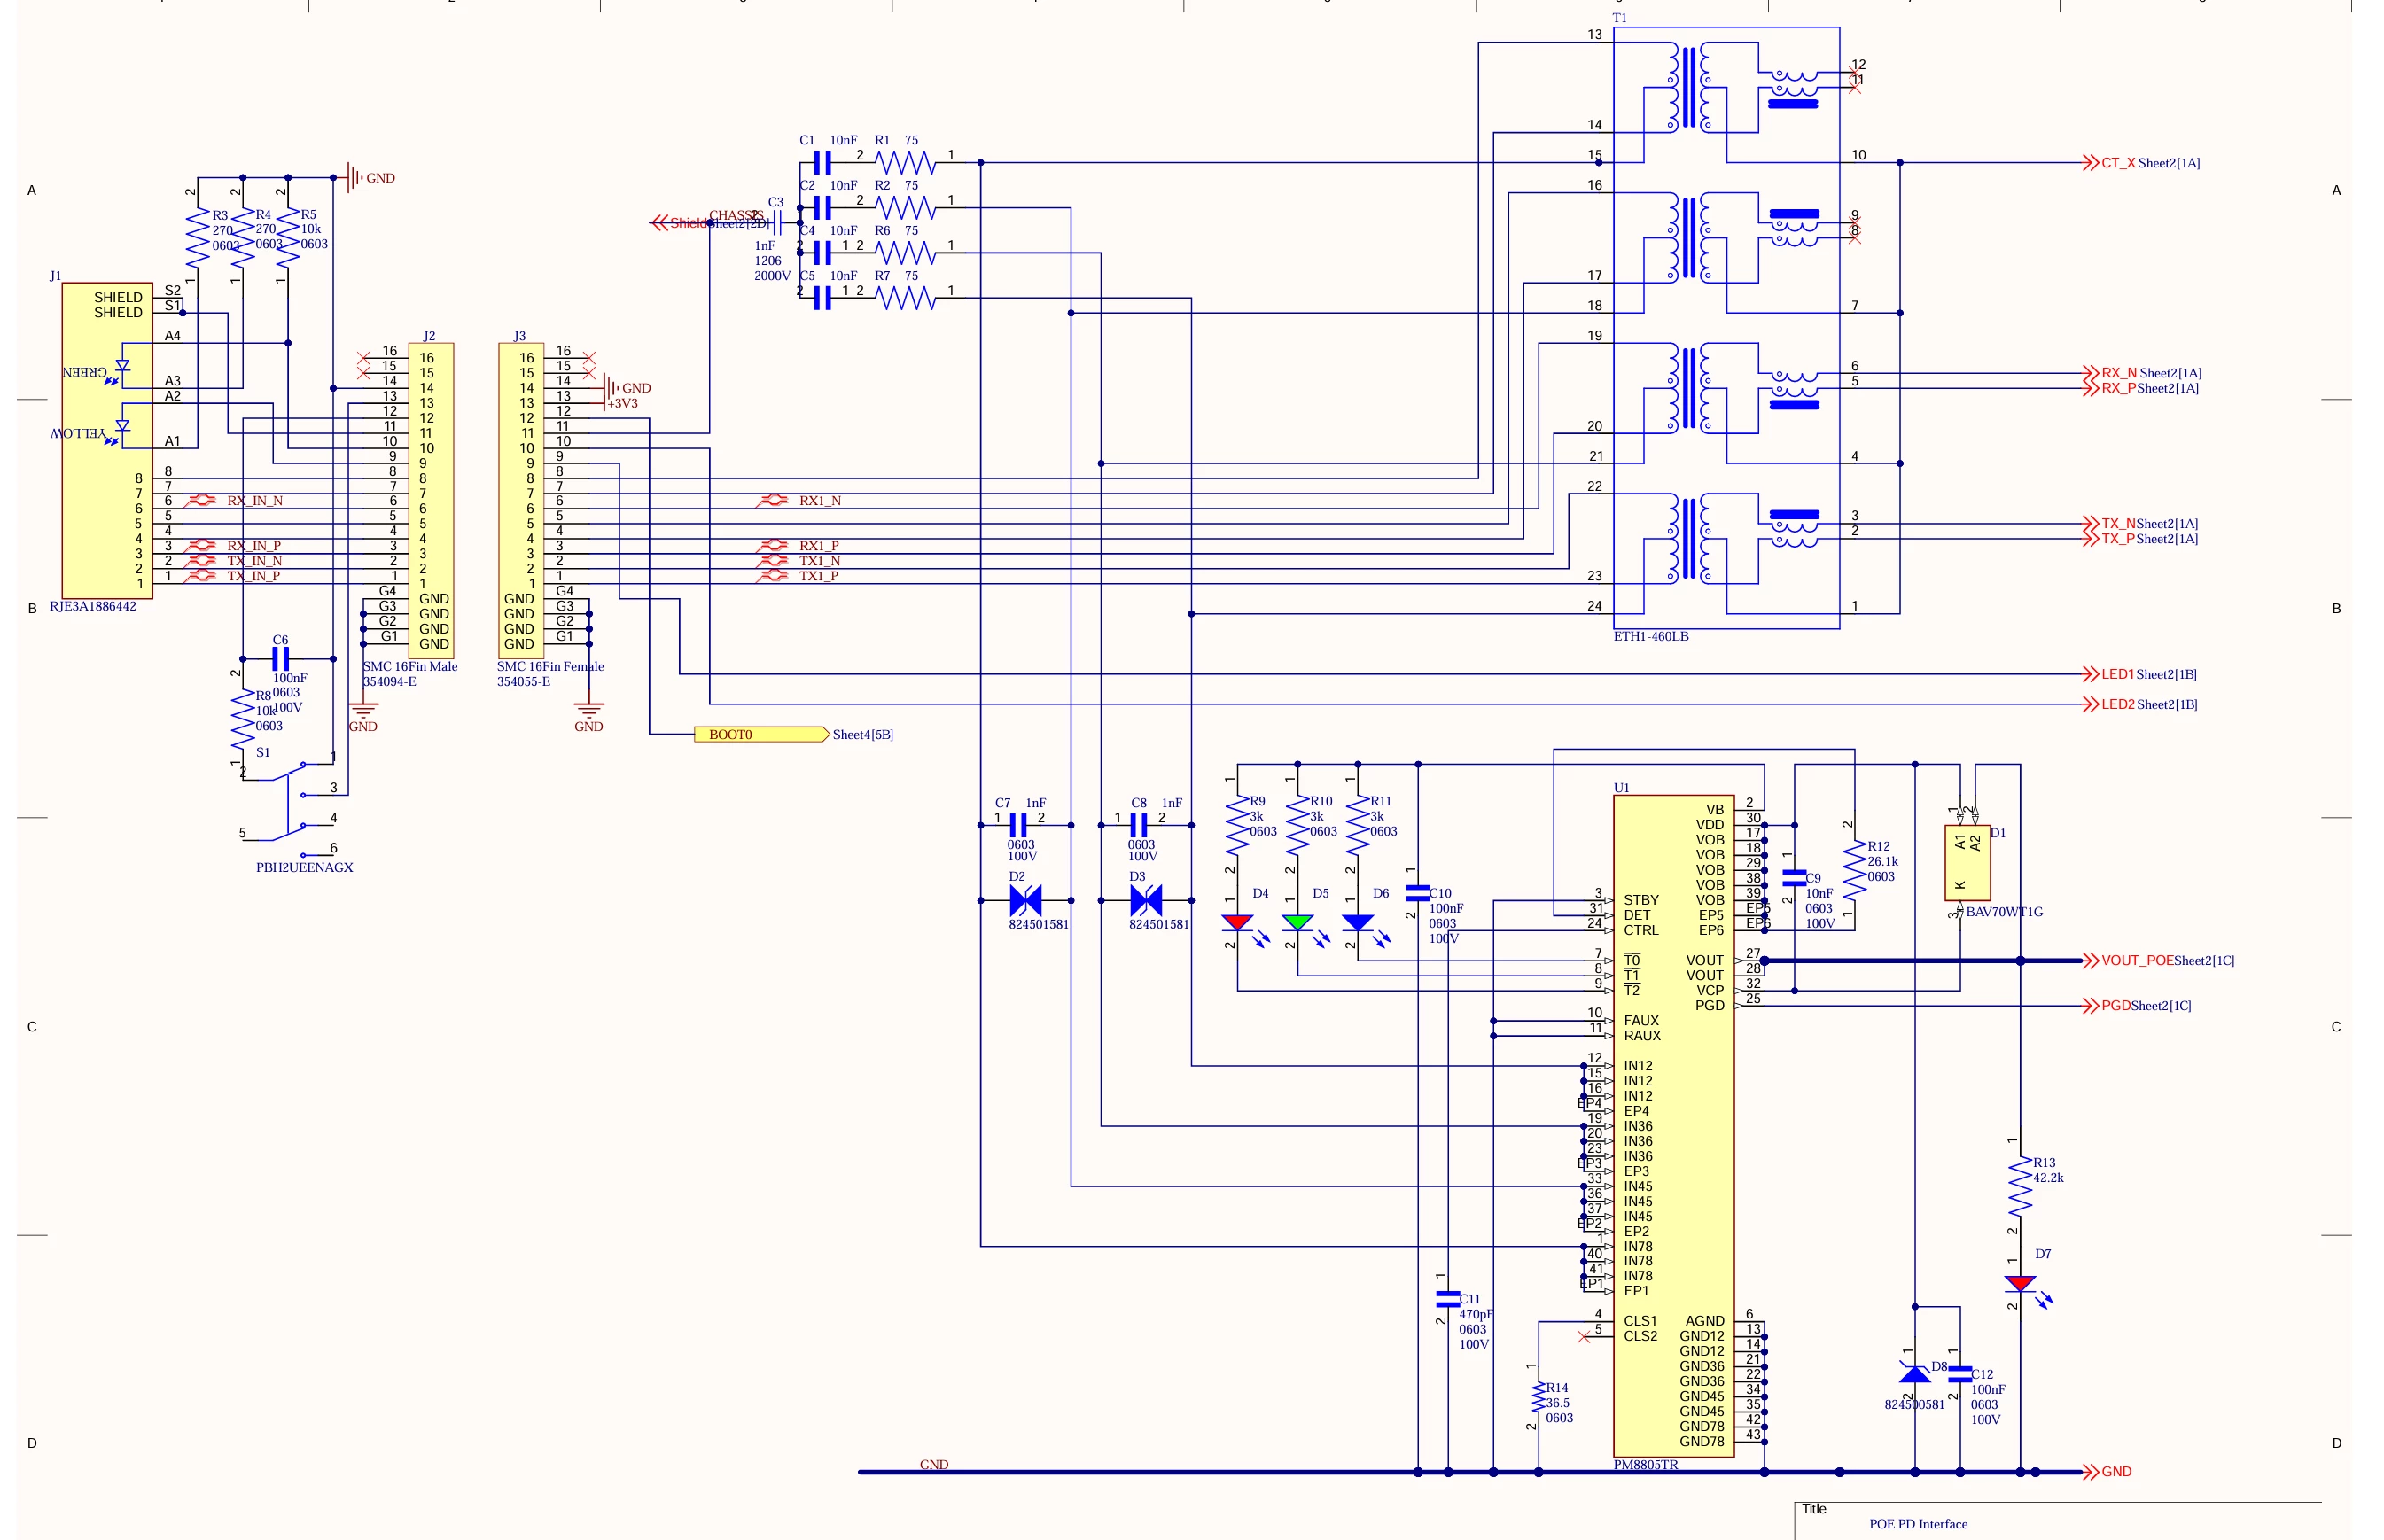Click capacitor C6 symbol
Image resolution: width=2384 pixels, height=1540 pixels.
click(281, 659)
